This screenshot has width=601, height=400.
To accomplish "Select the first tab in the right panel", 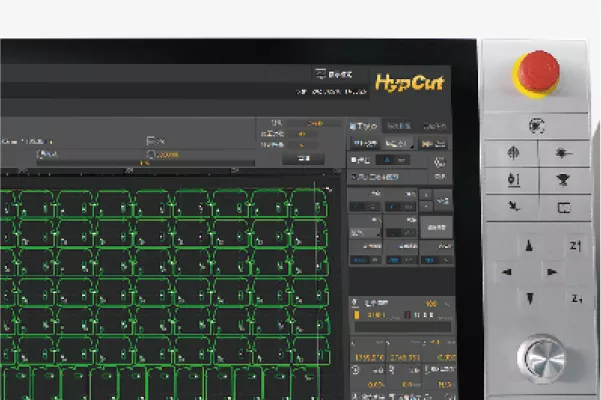I will click(x=363, y=126).
